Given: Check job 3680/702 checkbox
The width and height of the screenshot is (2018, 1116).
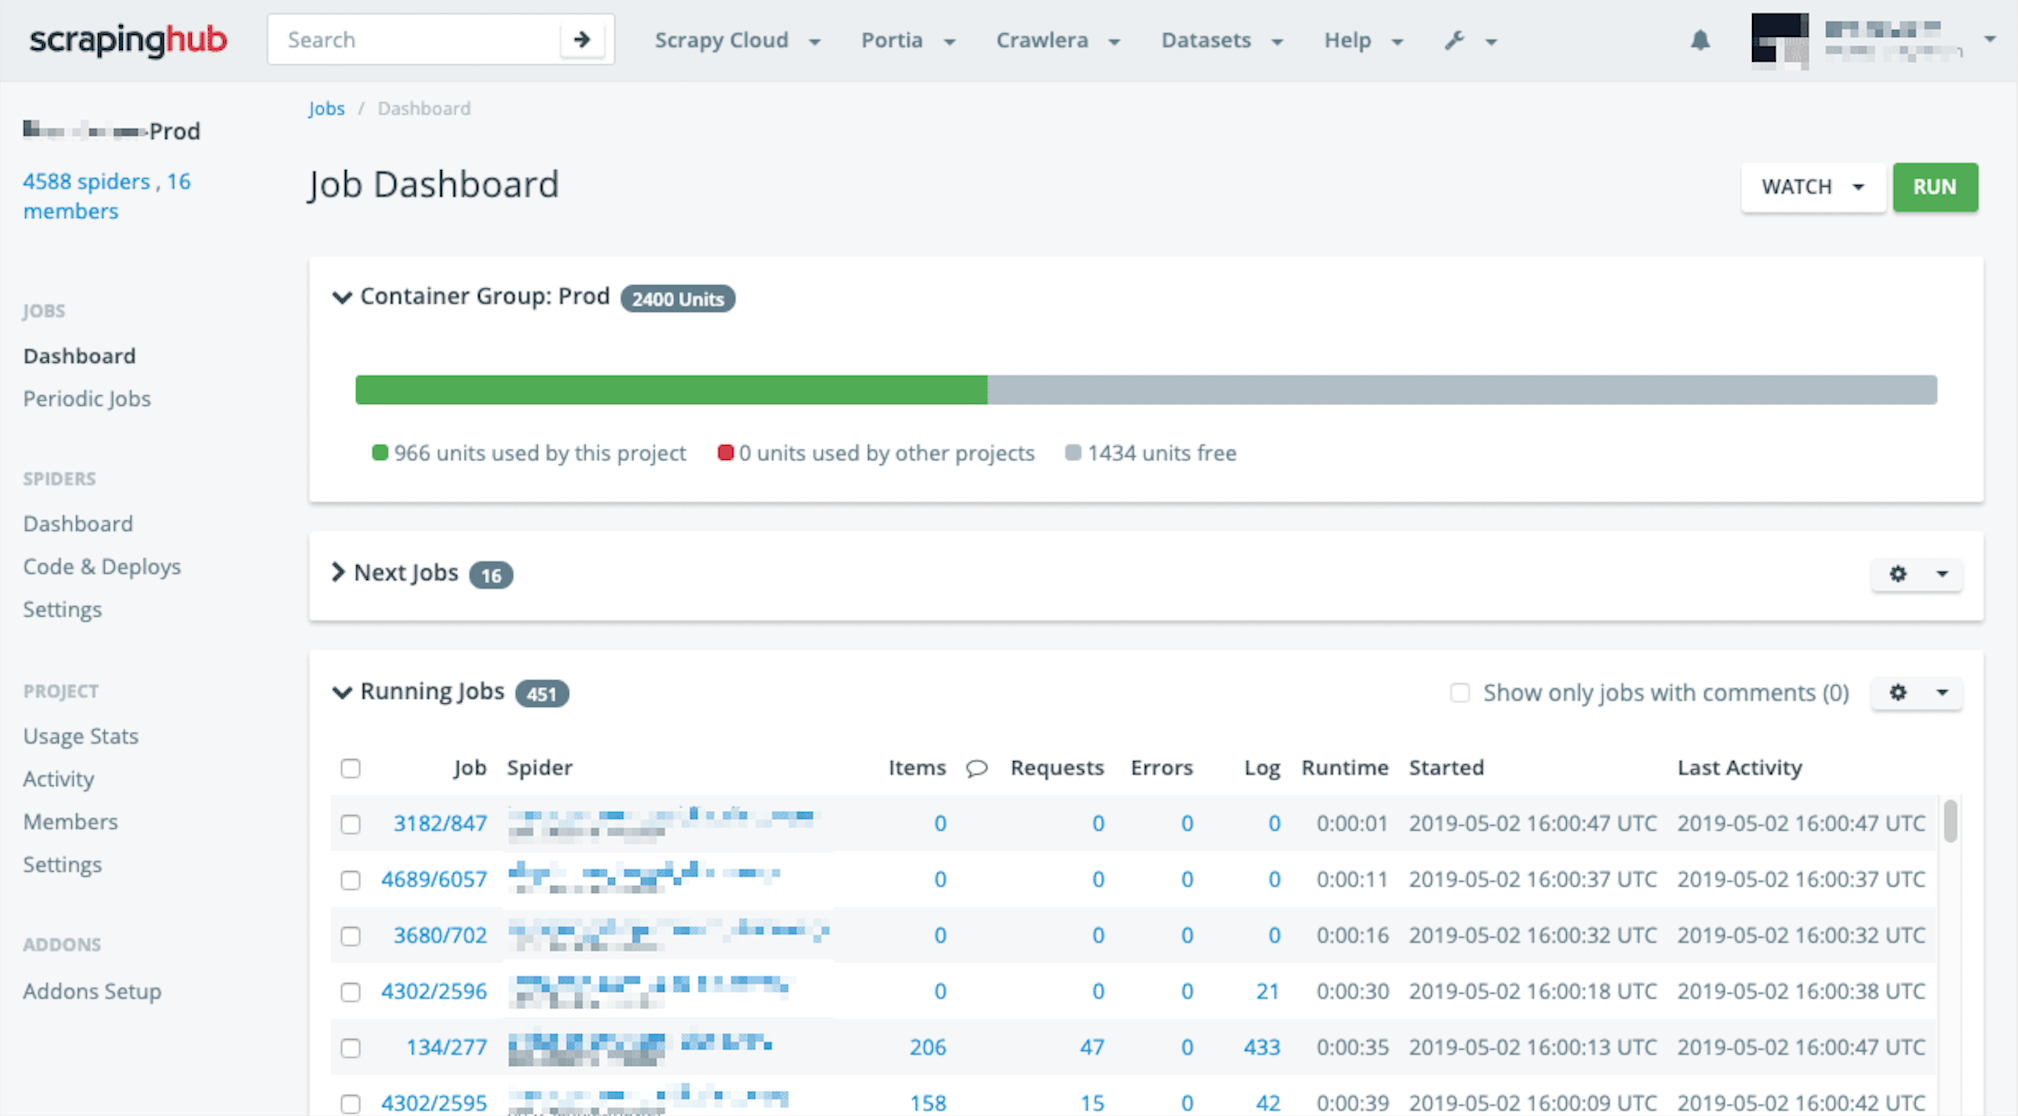Looking at the screenshot, I should [x=350, y=936].
